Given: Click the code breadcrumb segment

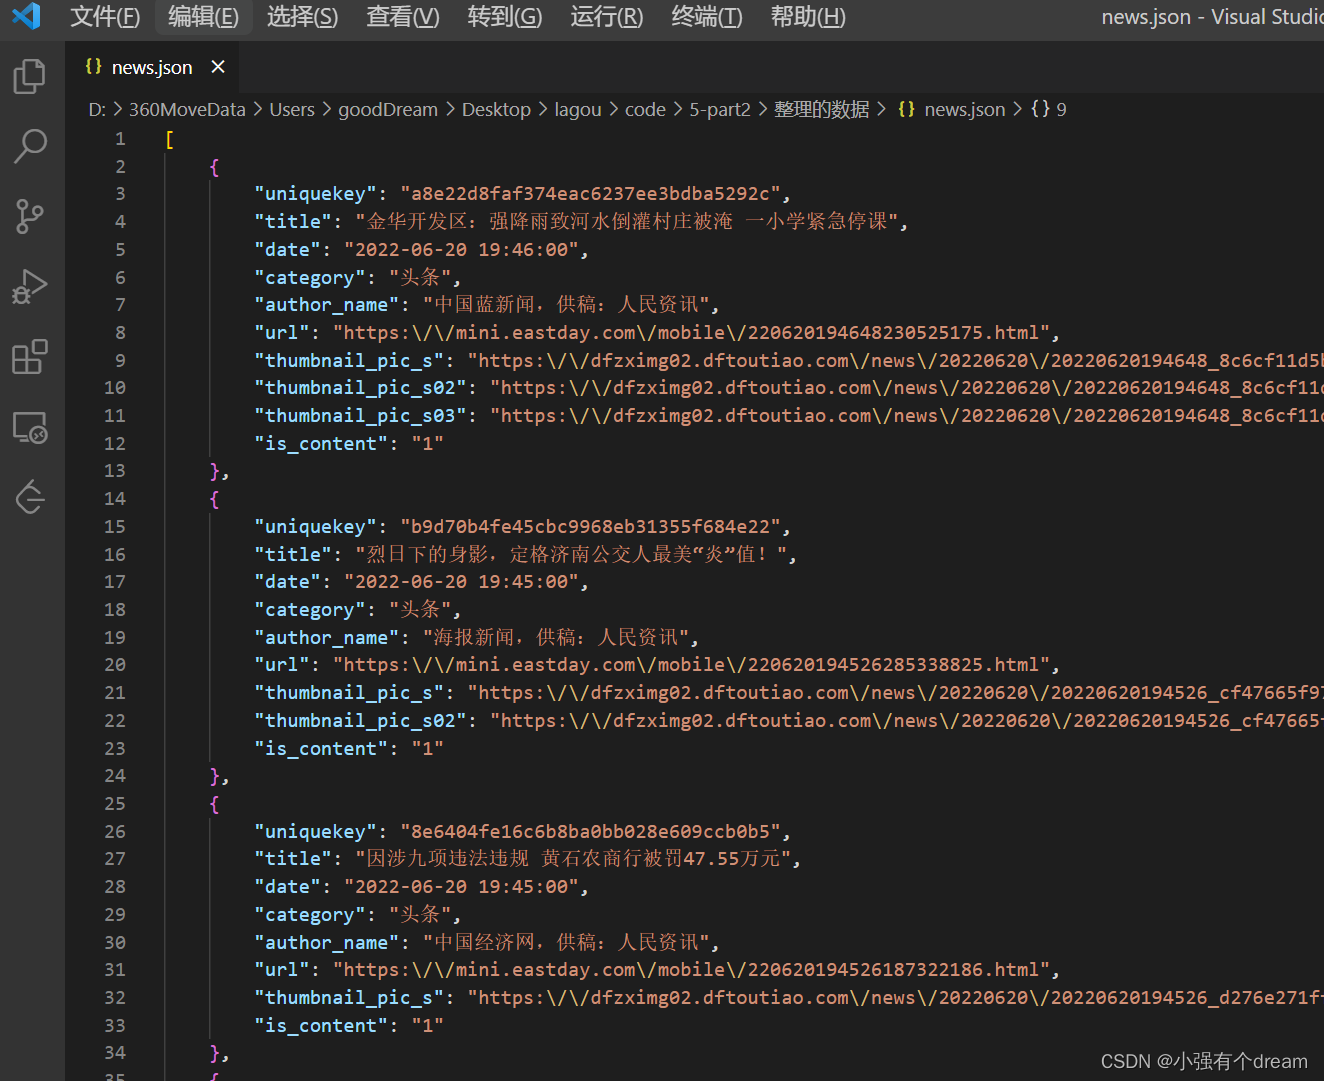Looking at the screenshot, I should [645, 110].
